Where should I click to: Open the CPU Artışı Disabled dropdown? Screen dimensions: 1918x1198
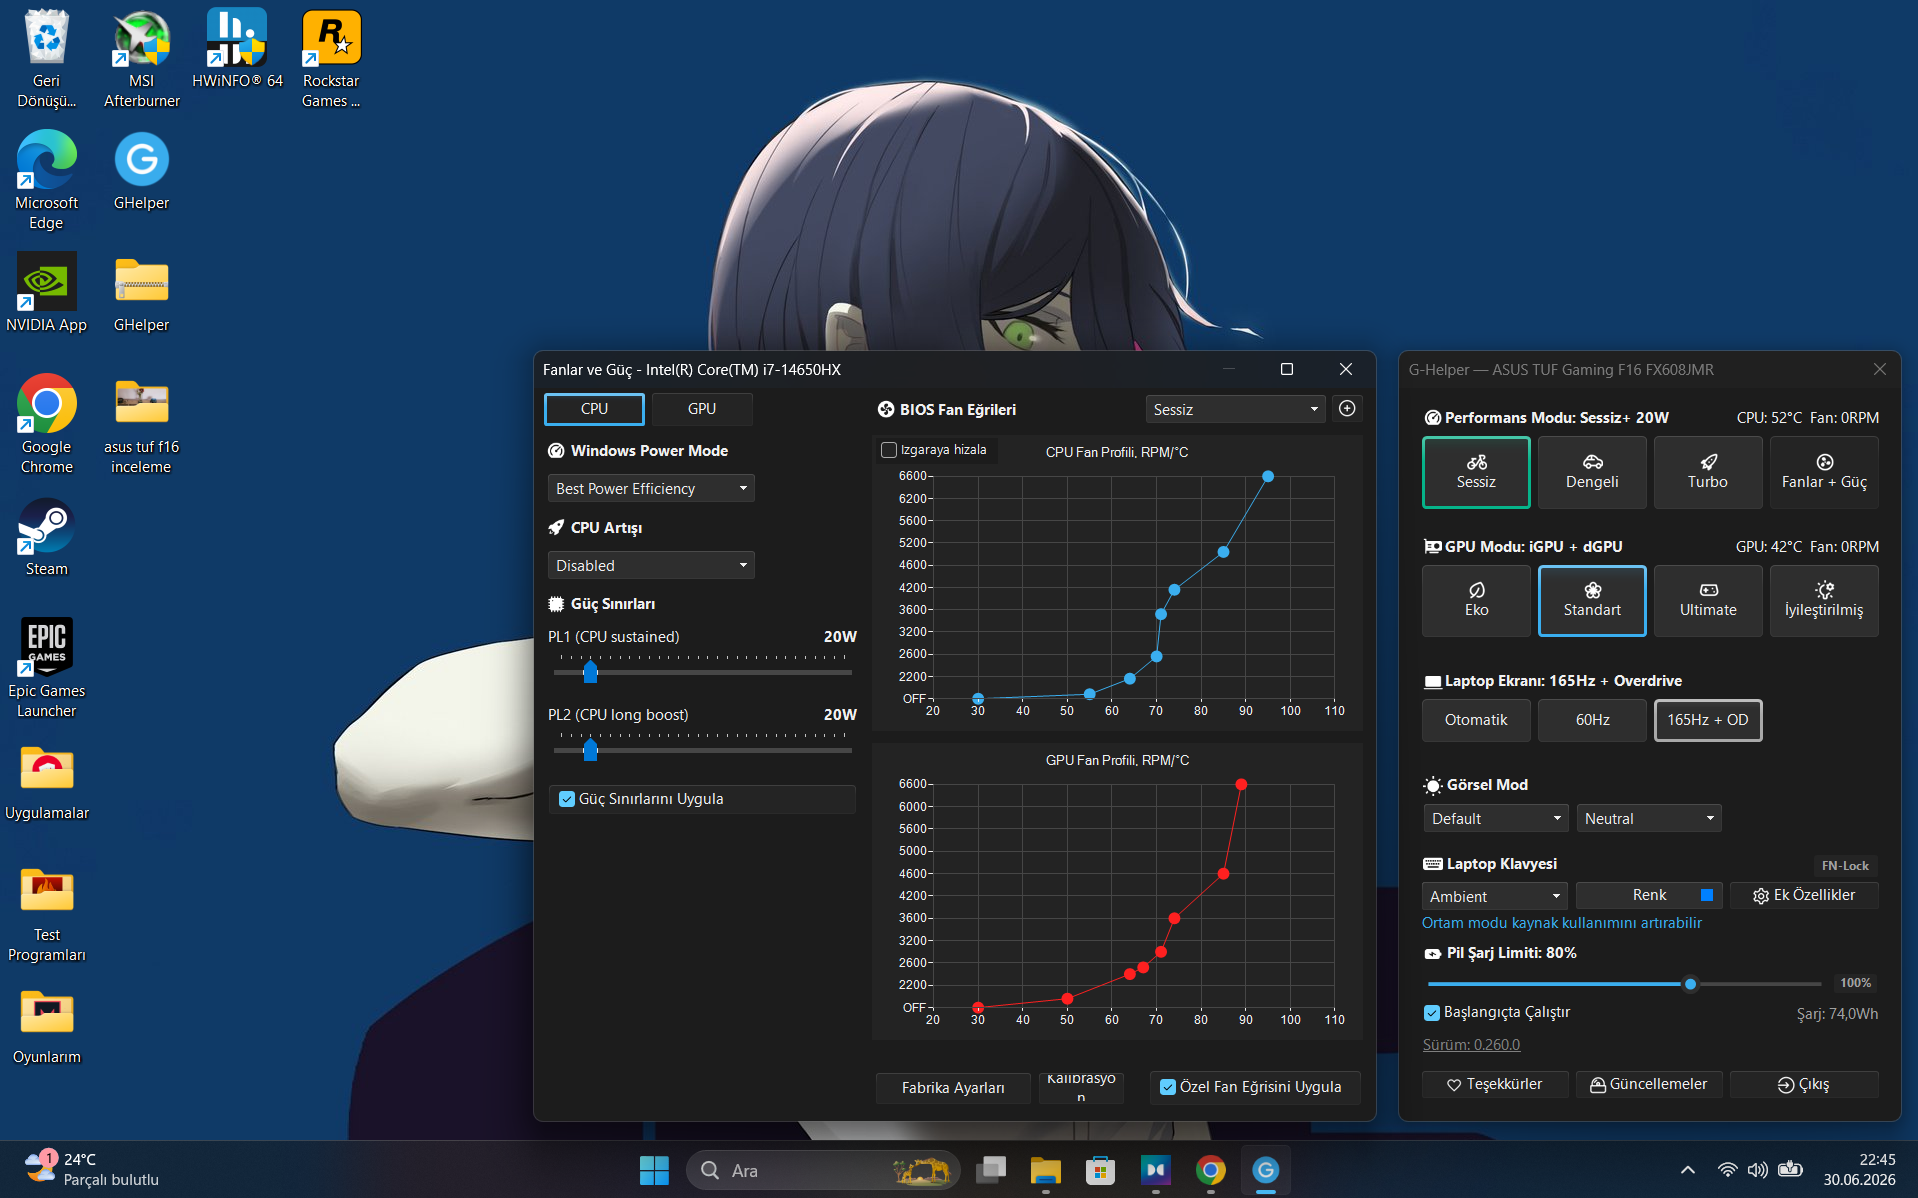pyautogui.click(x=651, y=565)
